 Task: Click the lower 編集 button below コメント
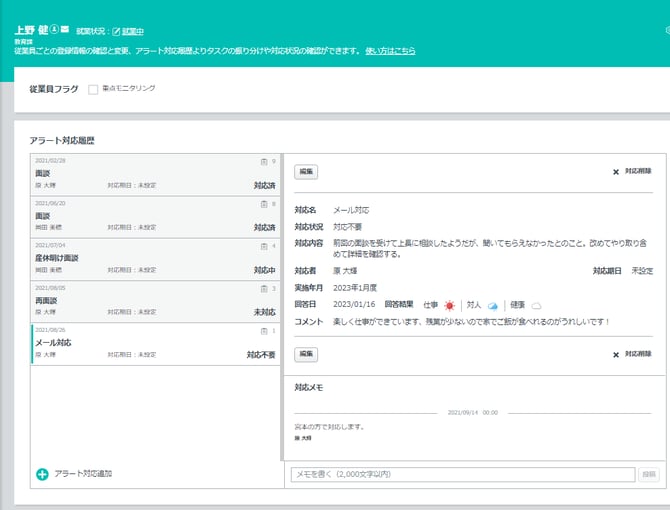click(306, 354)
